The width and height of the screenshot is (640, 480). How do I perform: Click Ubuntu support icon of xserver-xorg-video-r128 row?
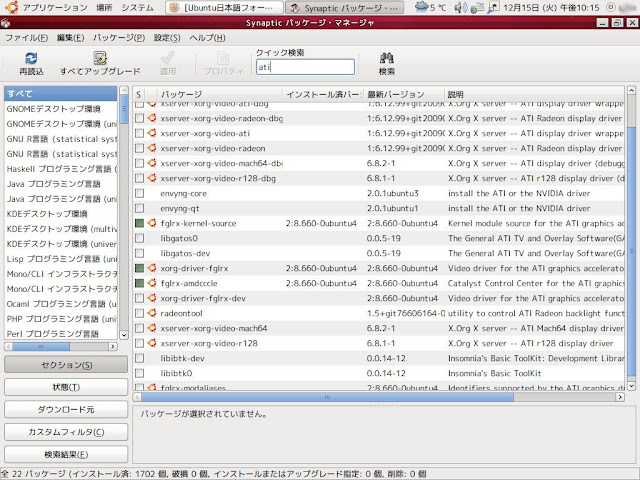point(152,343)
